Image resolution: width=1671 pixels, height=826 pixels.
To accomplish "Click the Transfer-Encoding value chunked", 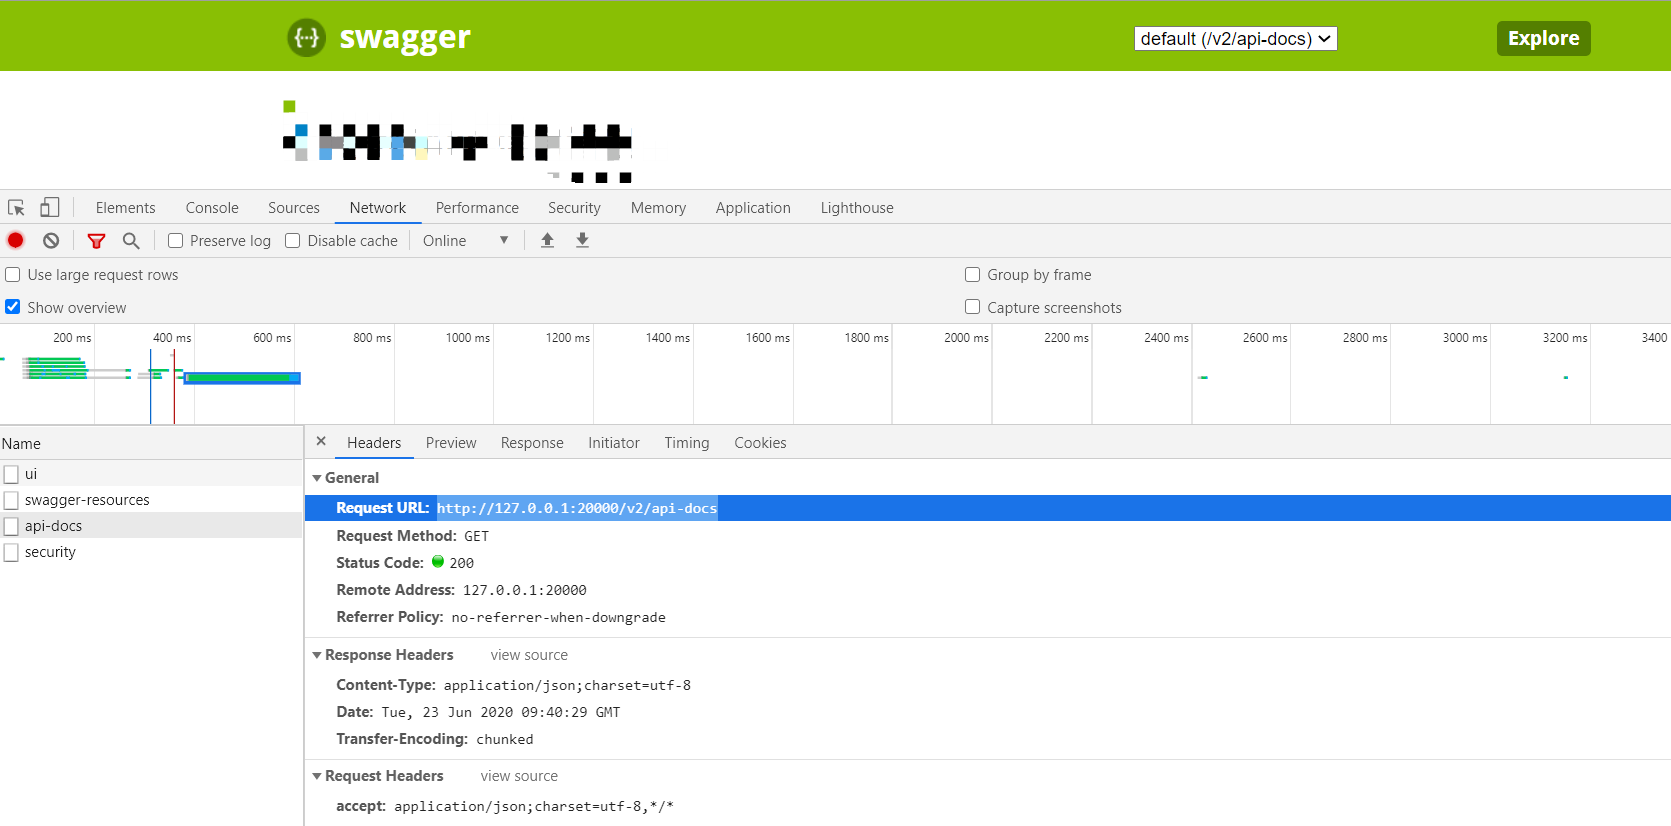I will point(505,739).
